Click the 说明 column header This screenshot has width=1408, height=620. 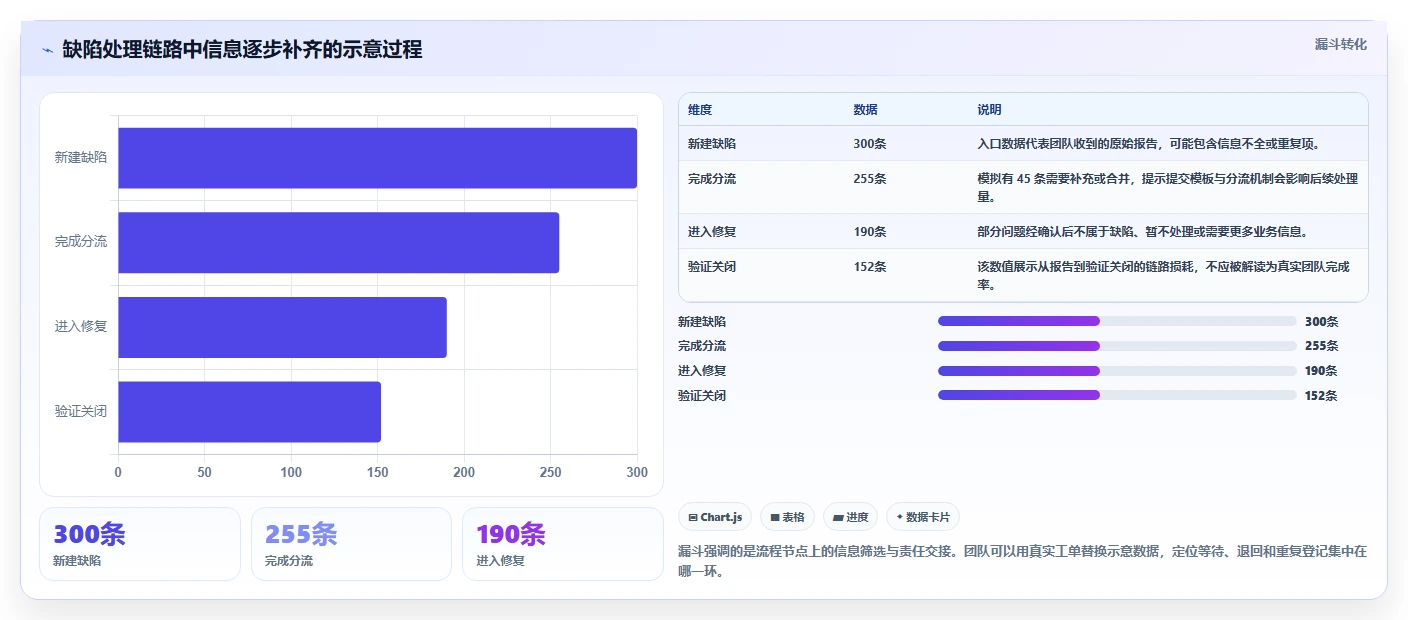coord(989,110)
